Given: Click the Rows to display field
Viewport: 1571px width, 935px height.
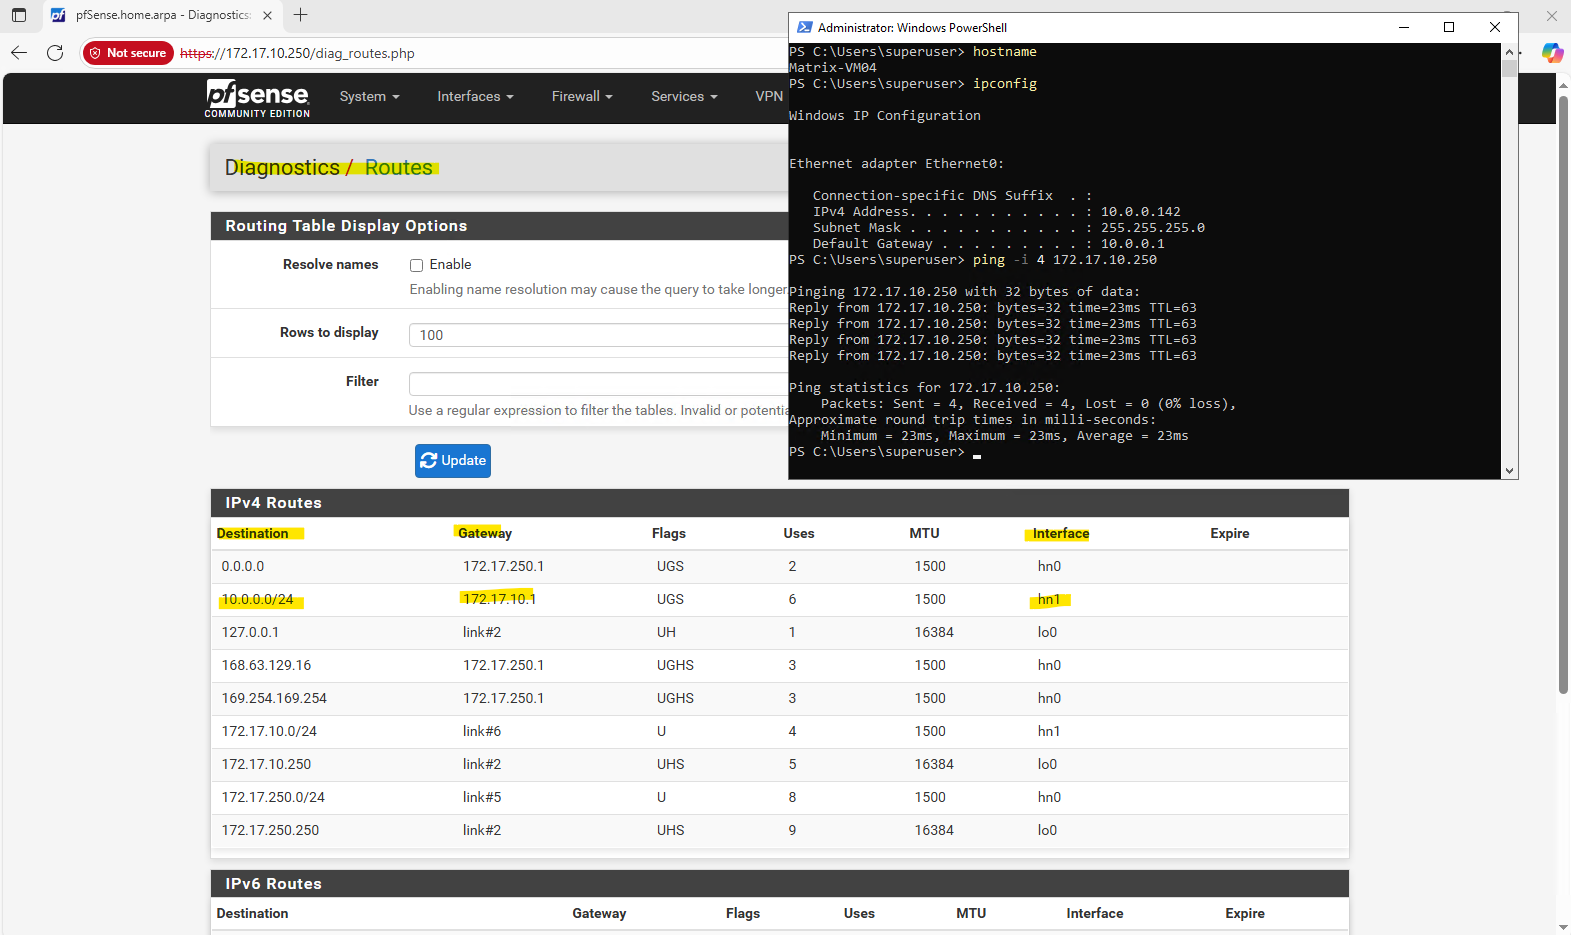Looking at the screenshot, I should [x=598, y=335].
